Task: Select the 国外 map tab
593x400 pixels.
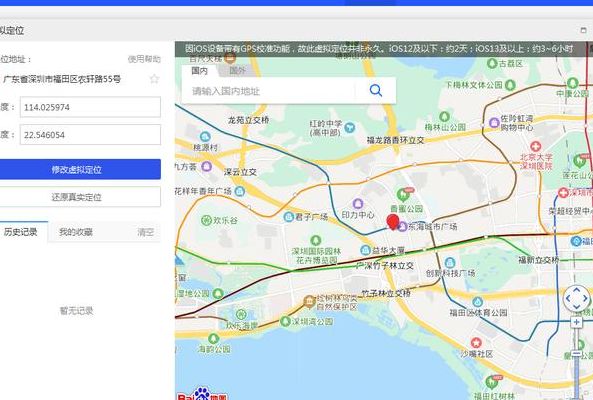Action: tap(238, 71)
